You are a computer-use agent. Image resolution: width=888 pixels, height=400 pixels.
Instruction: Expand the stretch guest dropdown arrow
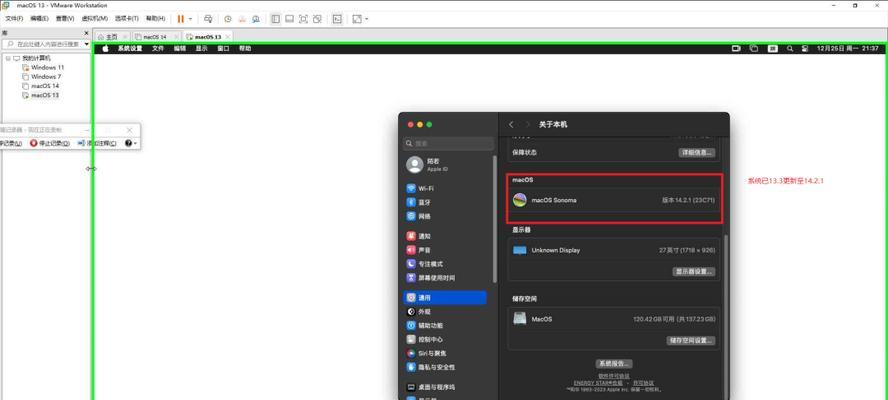(x=367, y=19)
